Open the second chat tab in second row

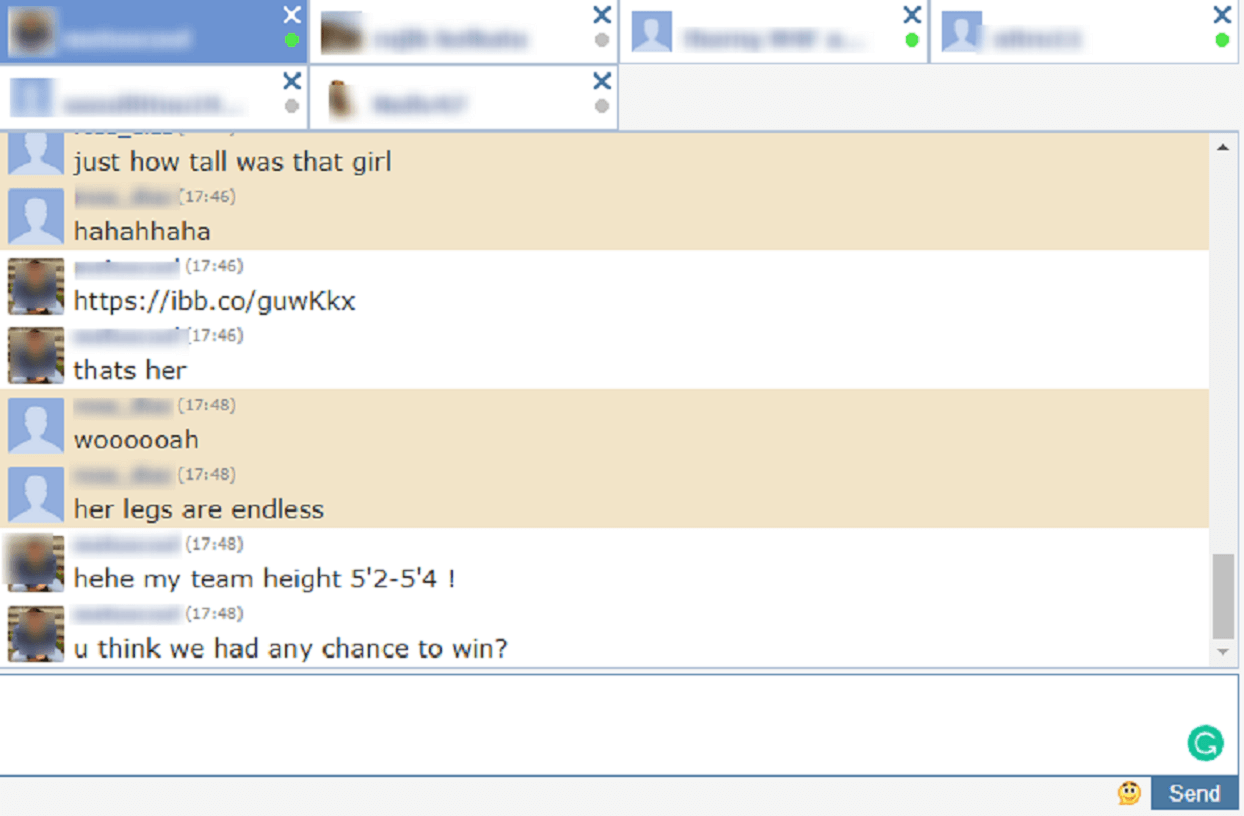[464, 98]
